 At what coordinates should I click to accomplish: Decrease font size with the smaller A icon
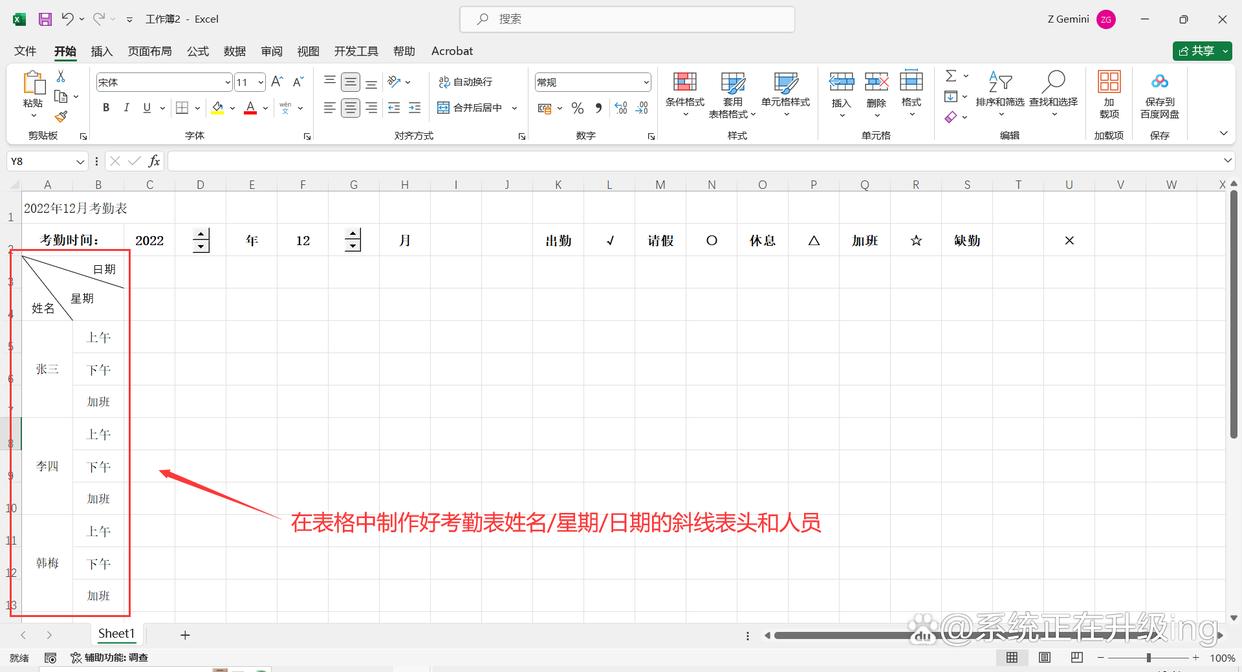pos(296,82)
